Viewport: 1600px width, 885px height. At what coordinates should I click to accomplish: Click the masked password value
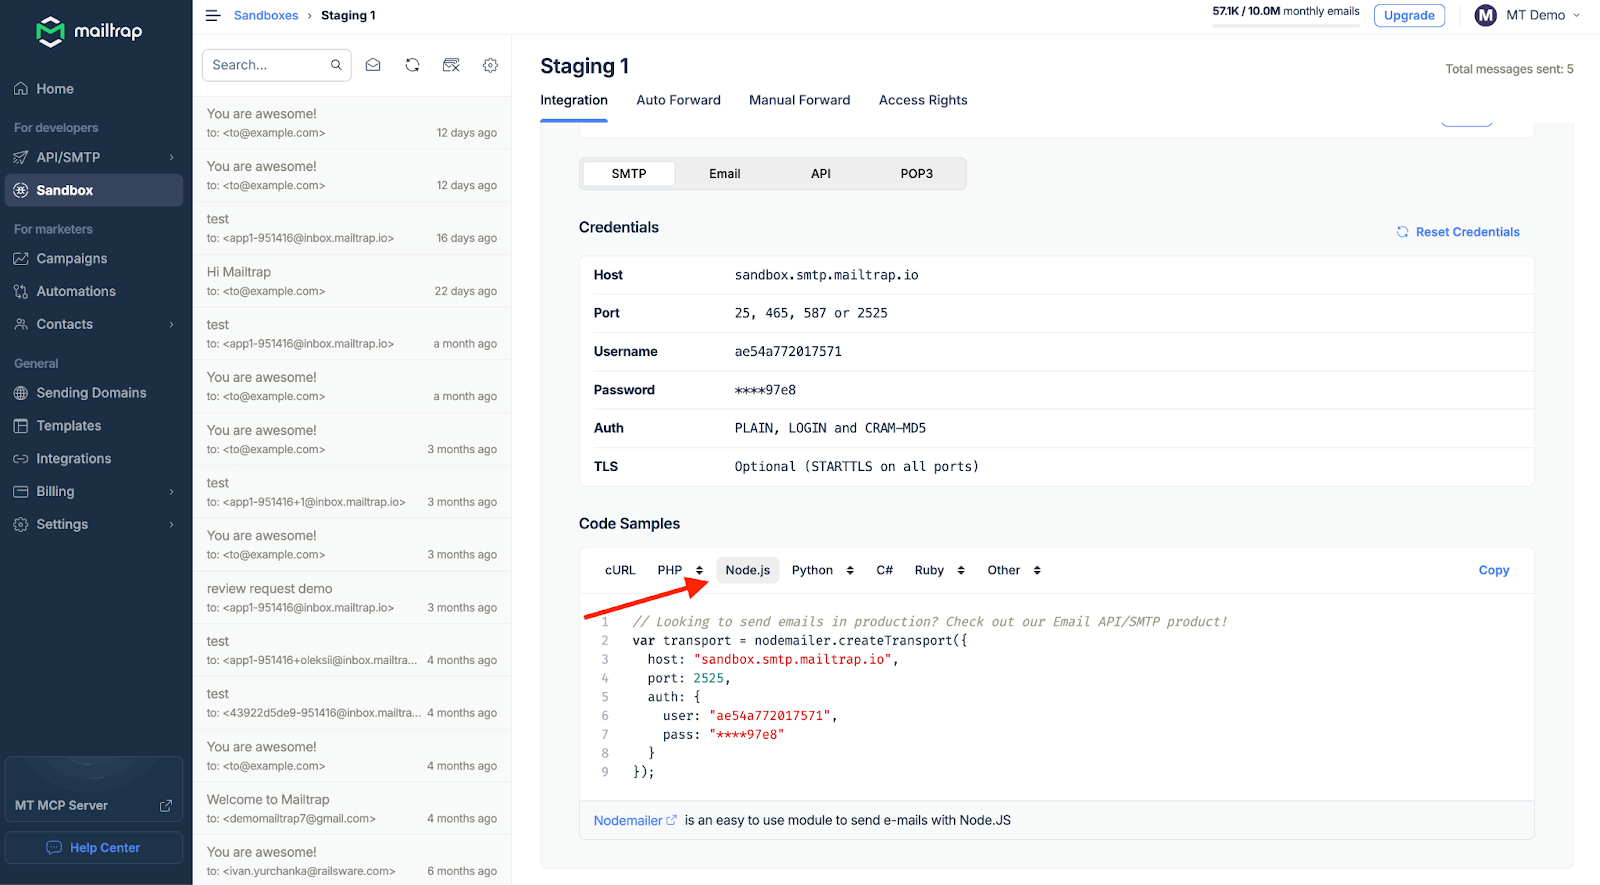765,390
